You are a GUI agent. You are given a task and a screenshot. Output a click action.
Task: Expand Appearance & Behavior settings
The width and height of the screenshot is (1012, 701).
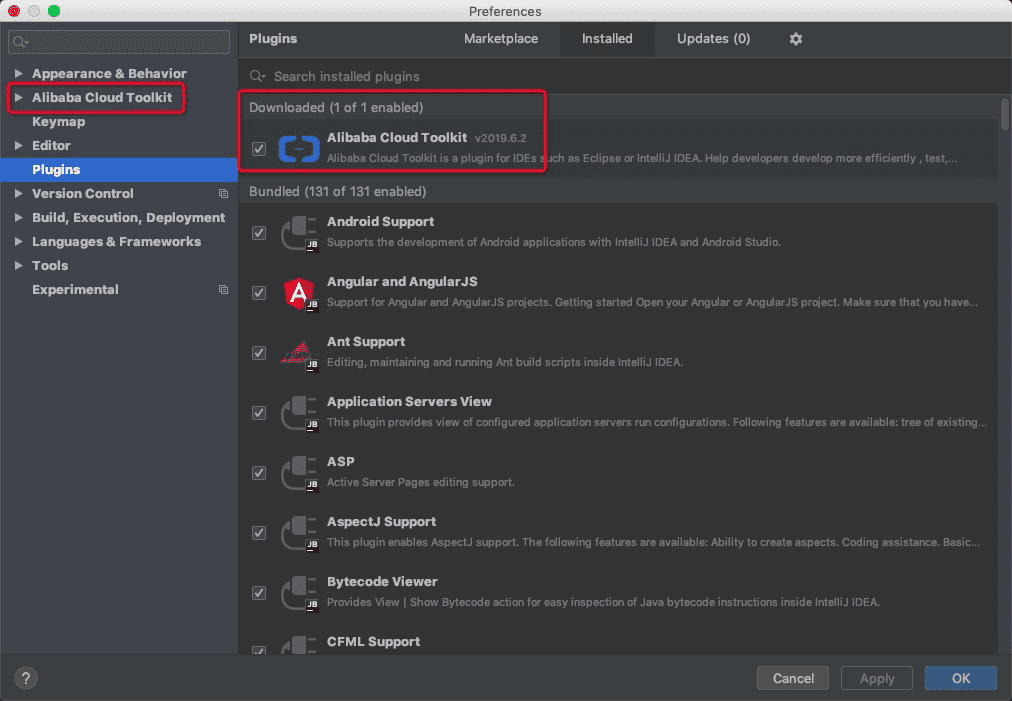point(18,74)
